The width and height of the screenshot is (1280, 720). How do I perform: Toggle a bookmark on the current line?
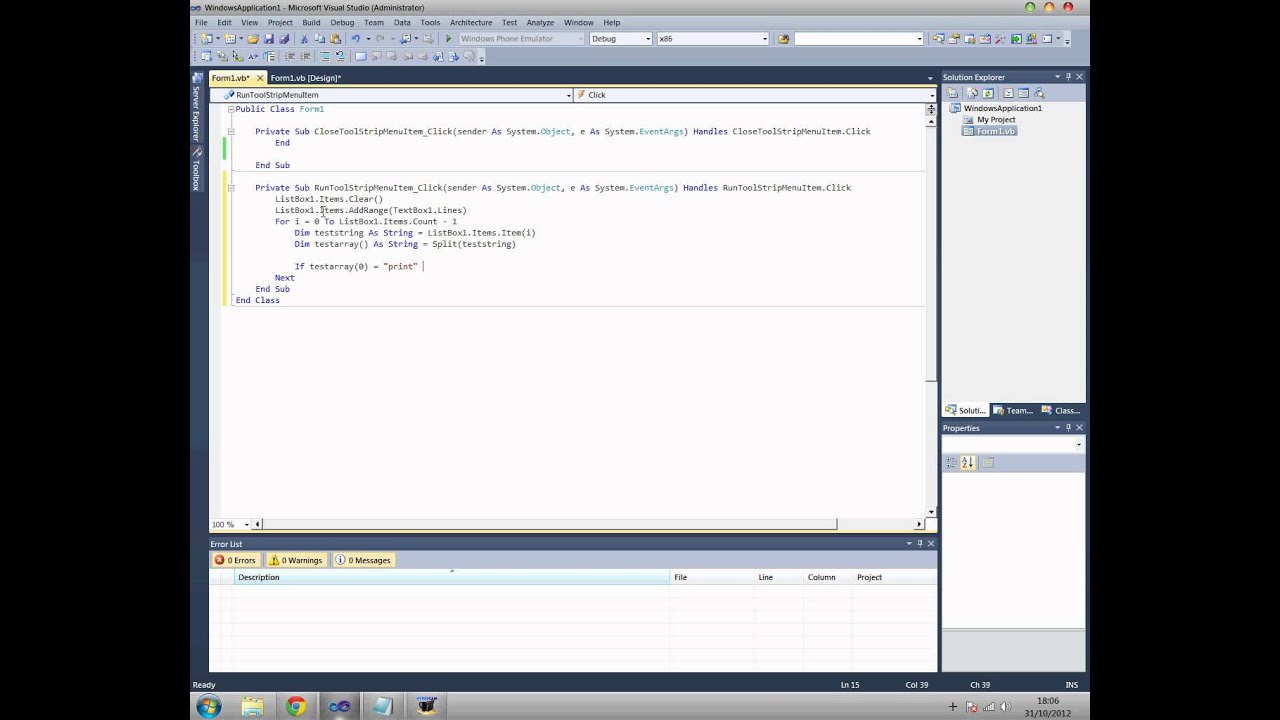pos(361,57)
